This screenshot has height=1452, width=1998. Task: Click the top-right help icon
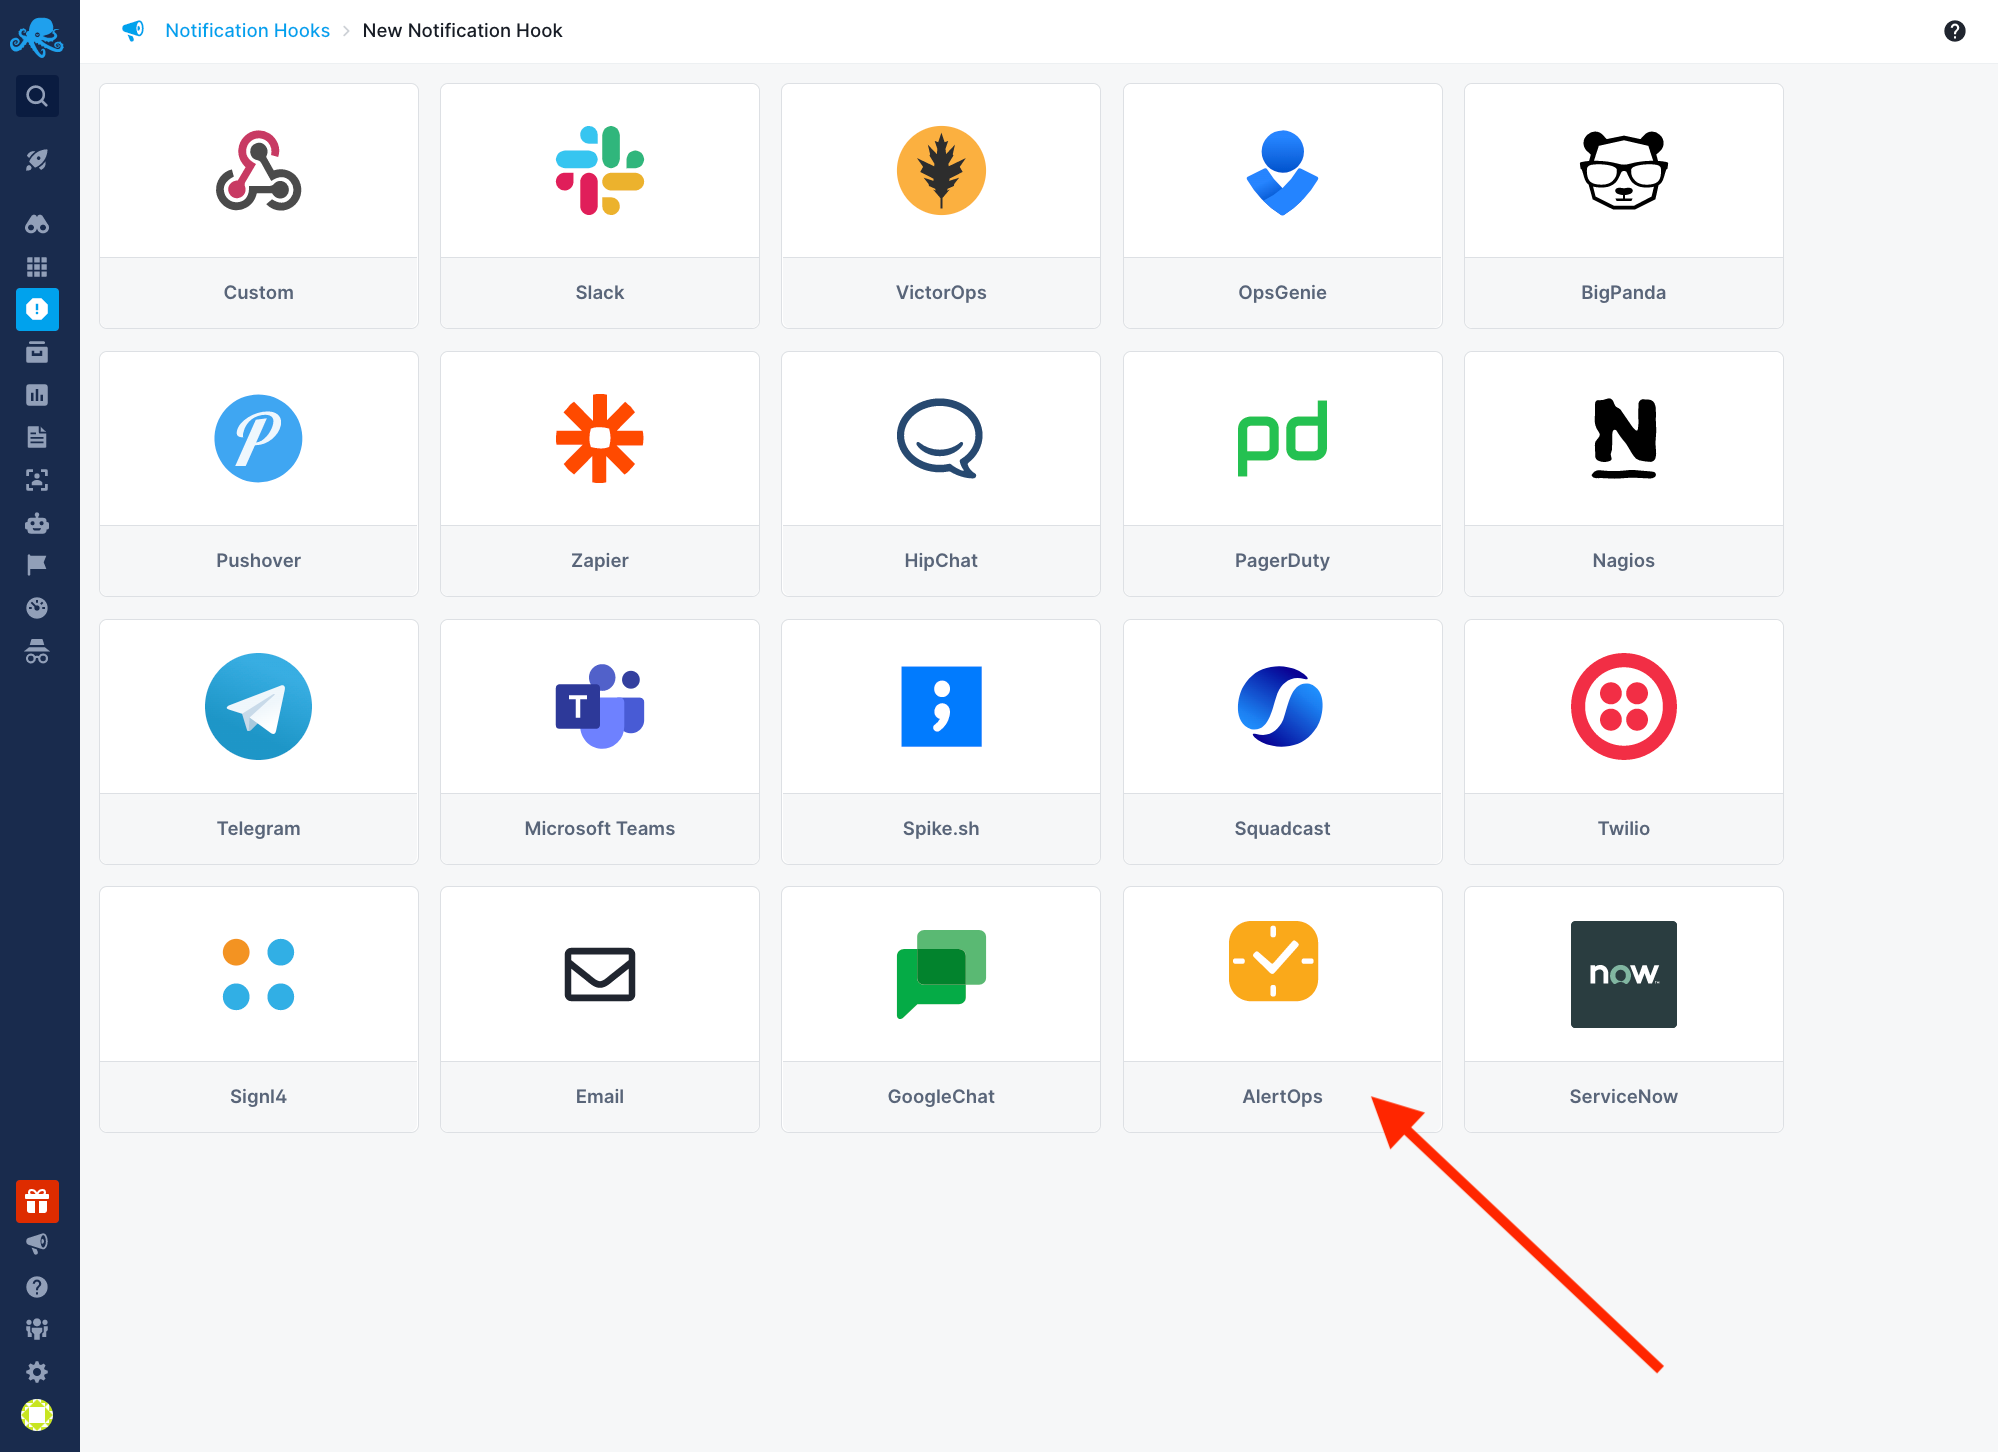pos(1955,31)
